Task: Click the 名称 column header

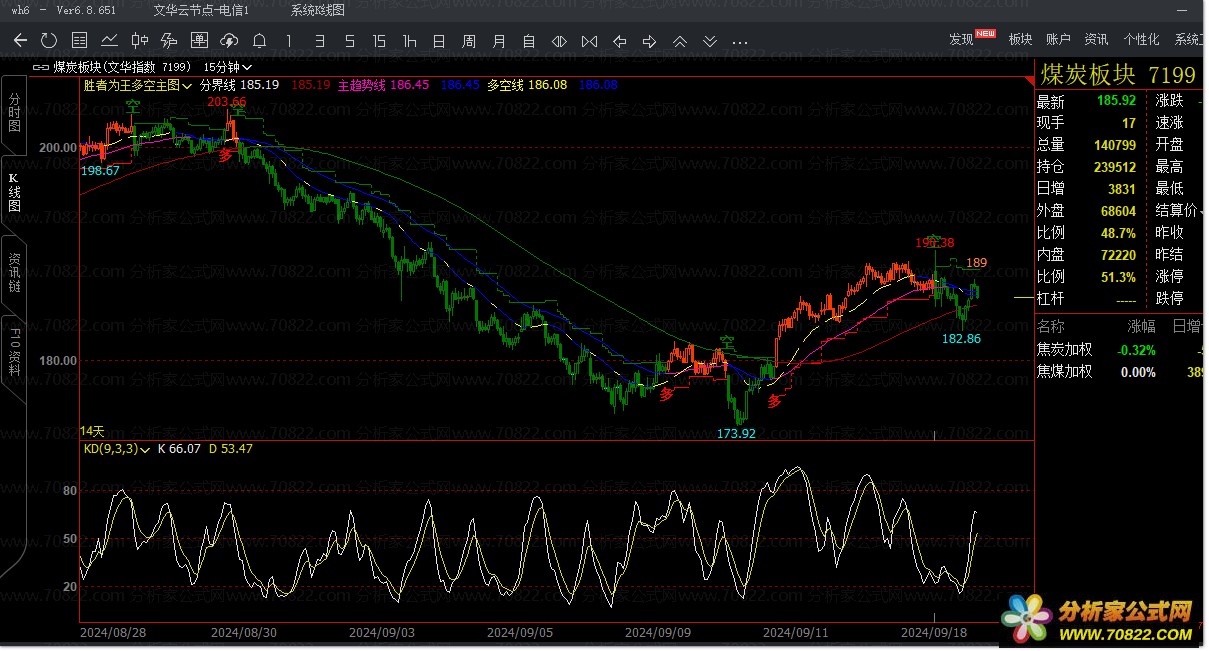Action: [x=1051, y=327]
